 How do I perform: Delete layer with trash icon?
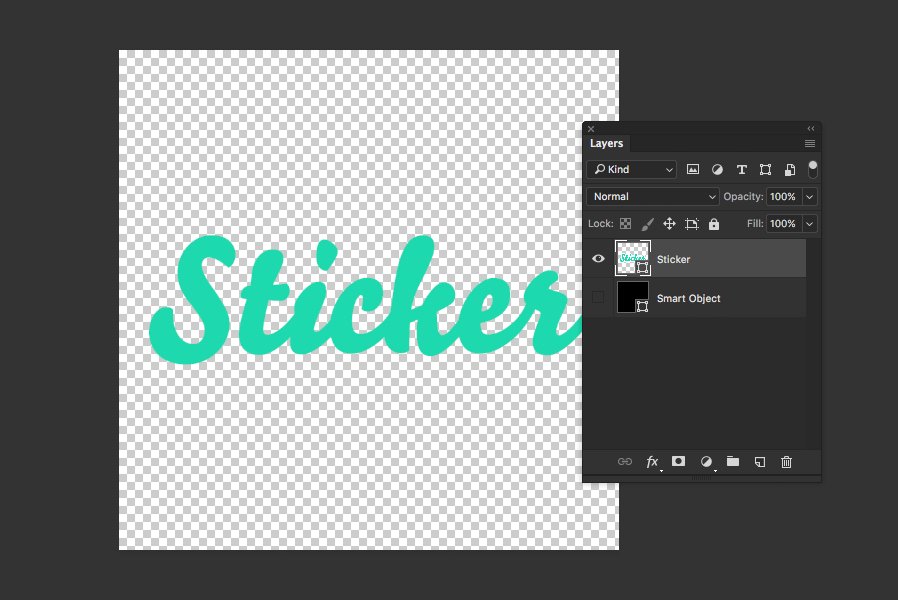tap(786, 461)
